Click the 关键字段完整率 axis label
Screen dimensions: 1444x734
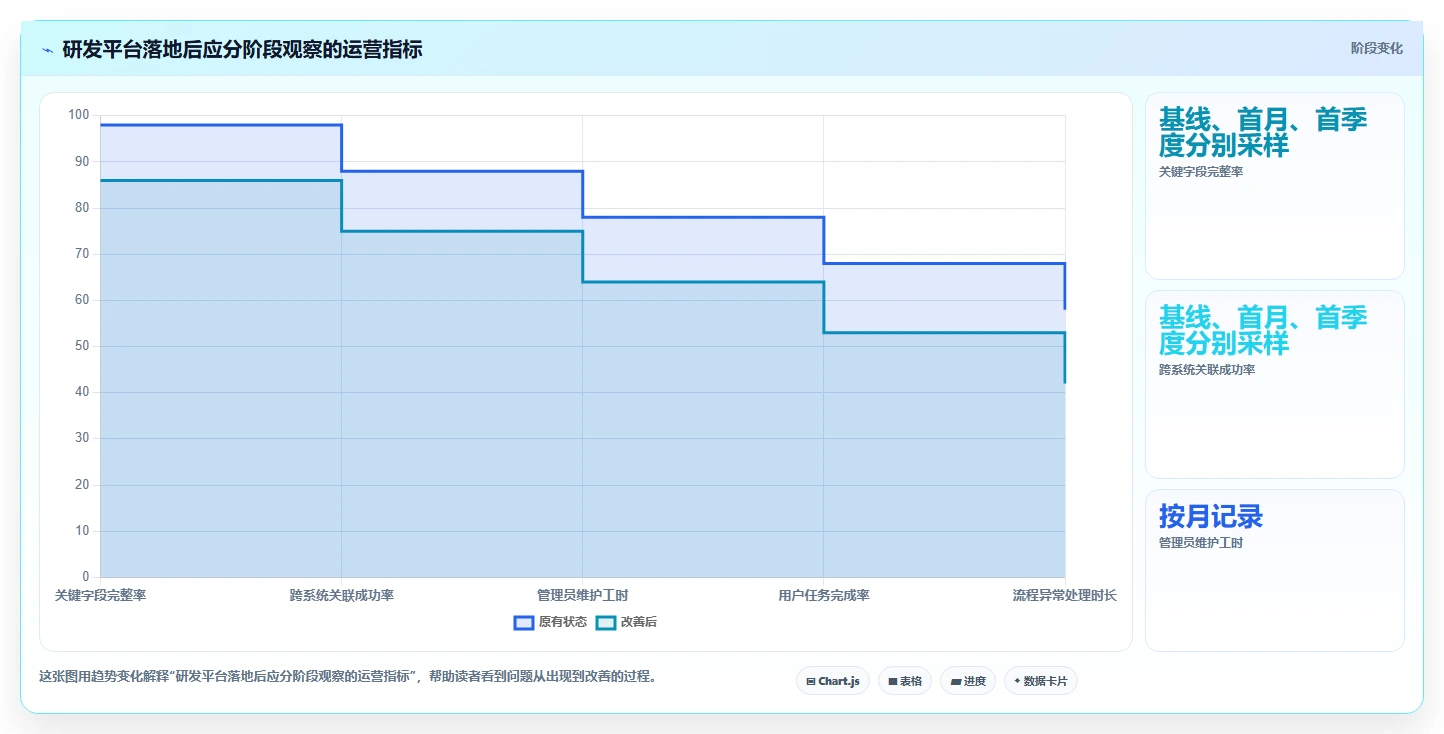[x=101, y=595]
